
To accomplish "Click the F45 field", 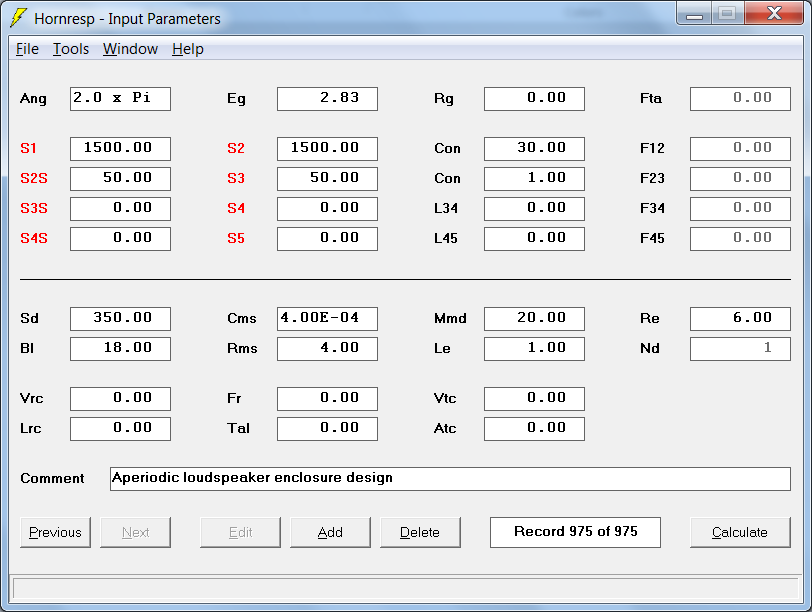I will point(740,239).
